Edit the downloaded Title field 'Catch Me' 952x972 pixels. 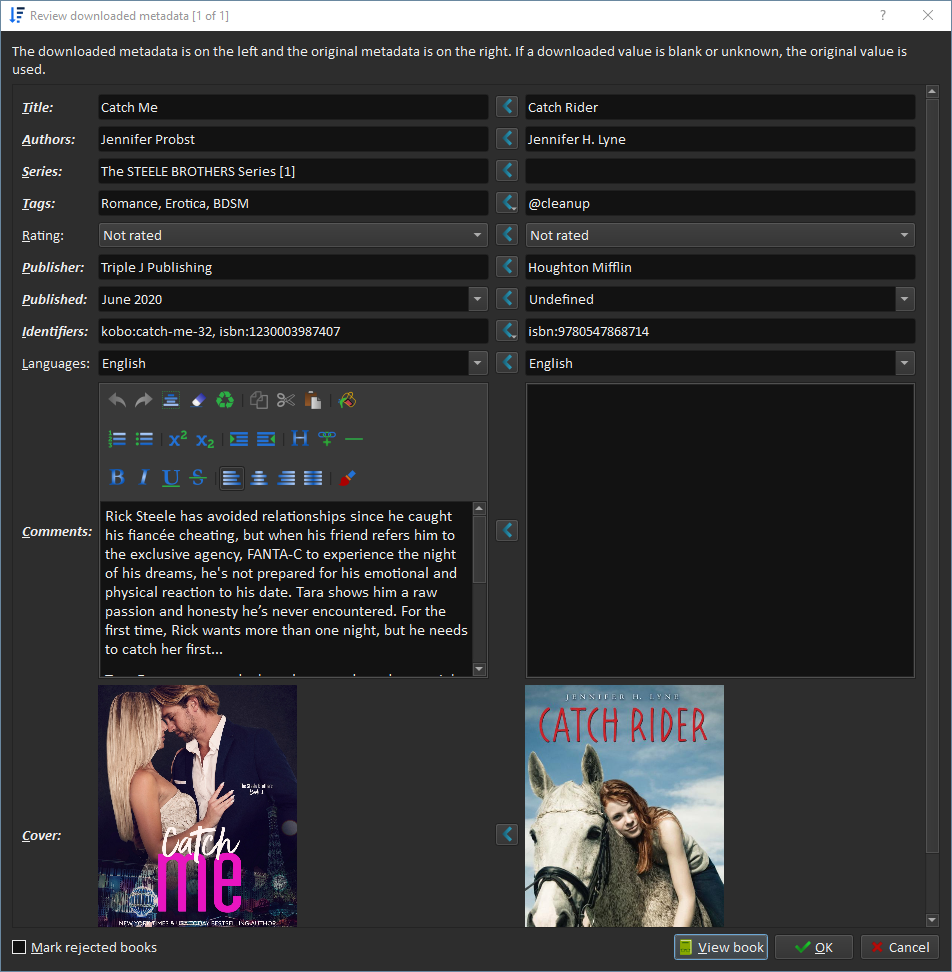(293, 107)
